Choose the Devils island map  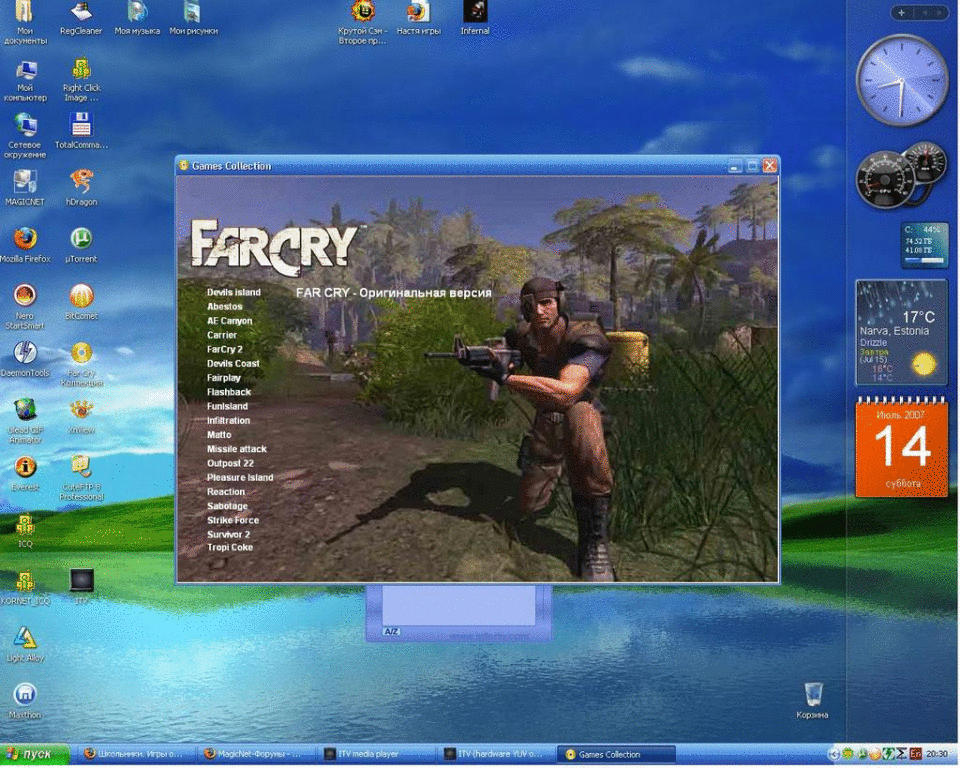[x=233, y=293]
